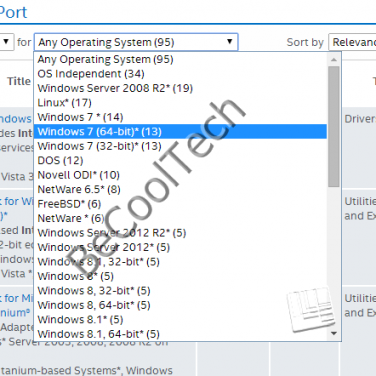Select Windows 8, 64-bit* (5)
376x376 pixels.
pyautogui.click(x=180, y=305)
